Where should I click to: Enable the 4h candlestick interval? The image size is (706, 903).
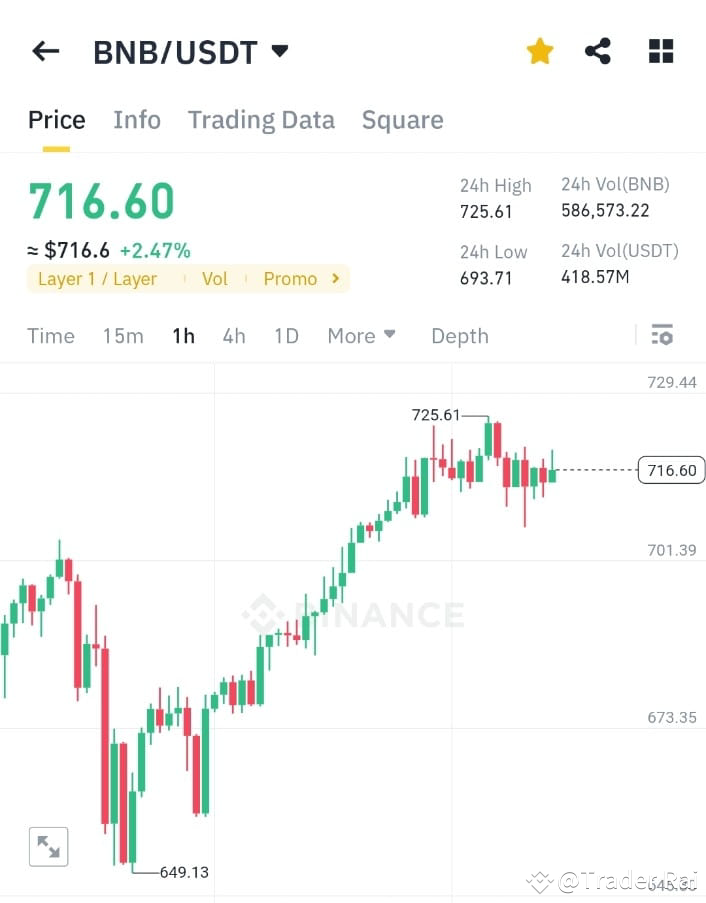(x=234, y=336)
